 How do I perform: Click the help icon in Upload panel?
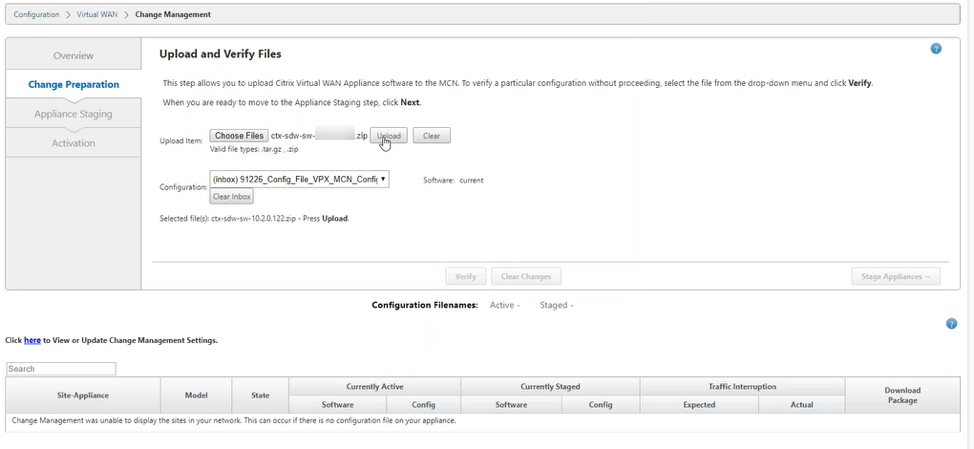[x=936, y=49]
